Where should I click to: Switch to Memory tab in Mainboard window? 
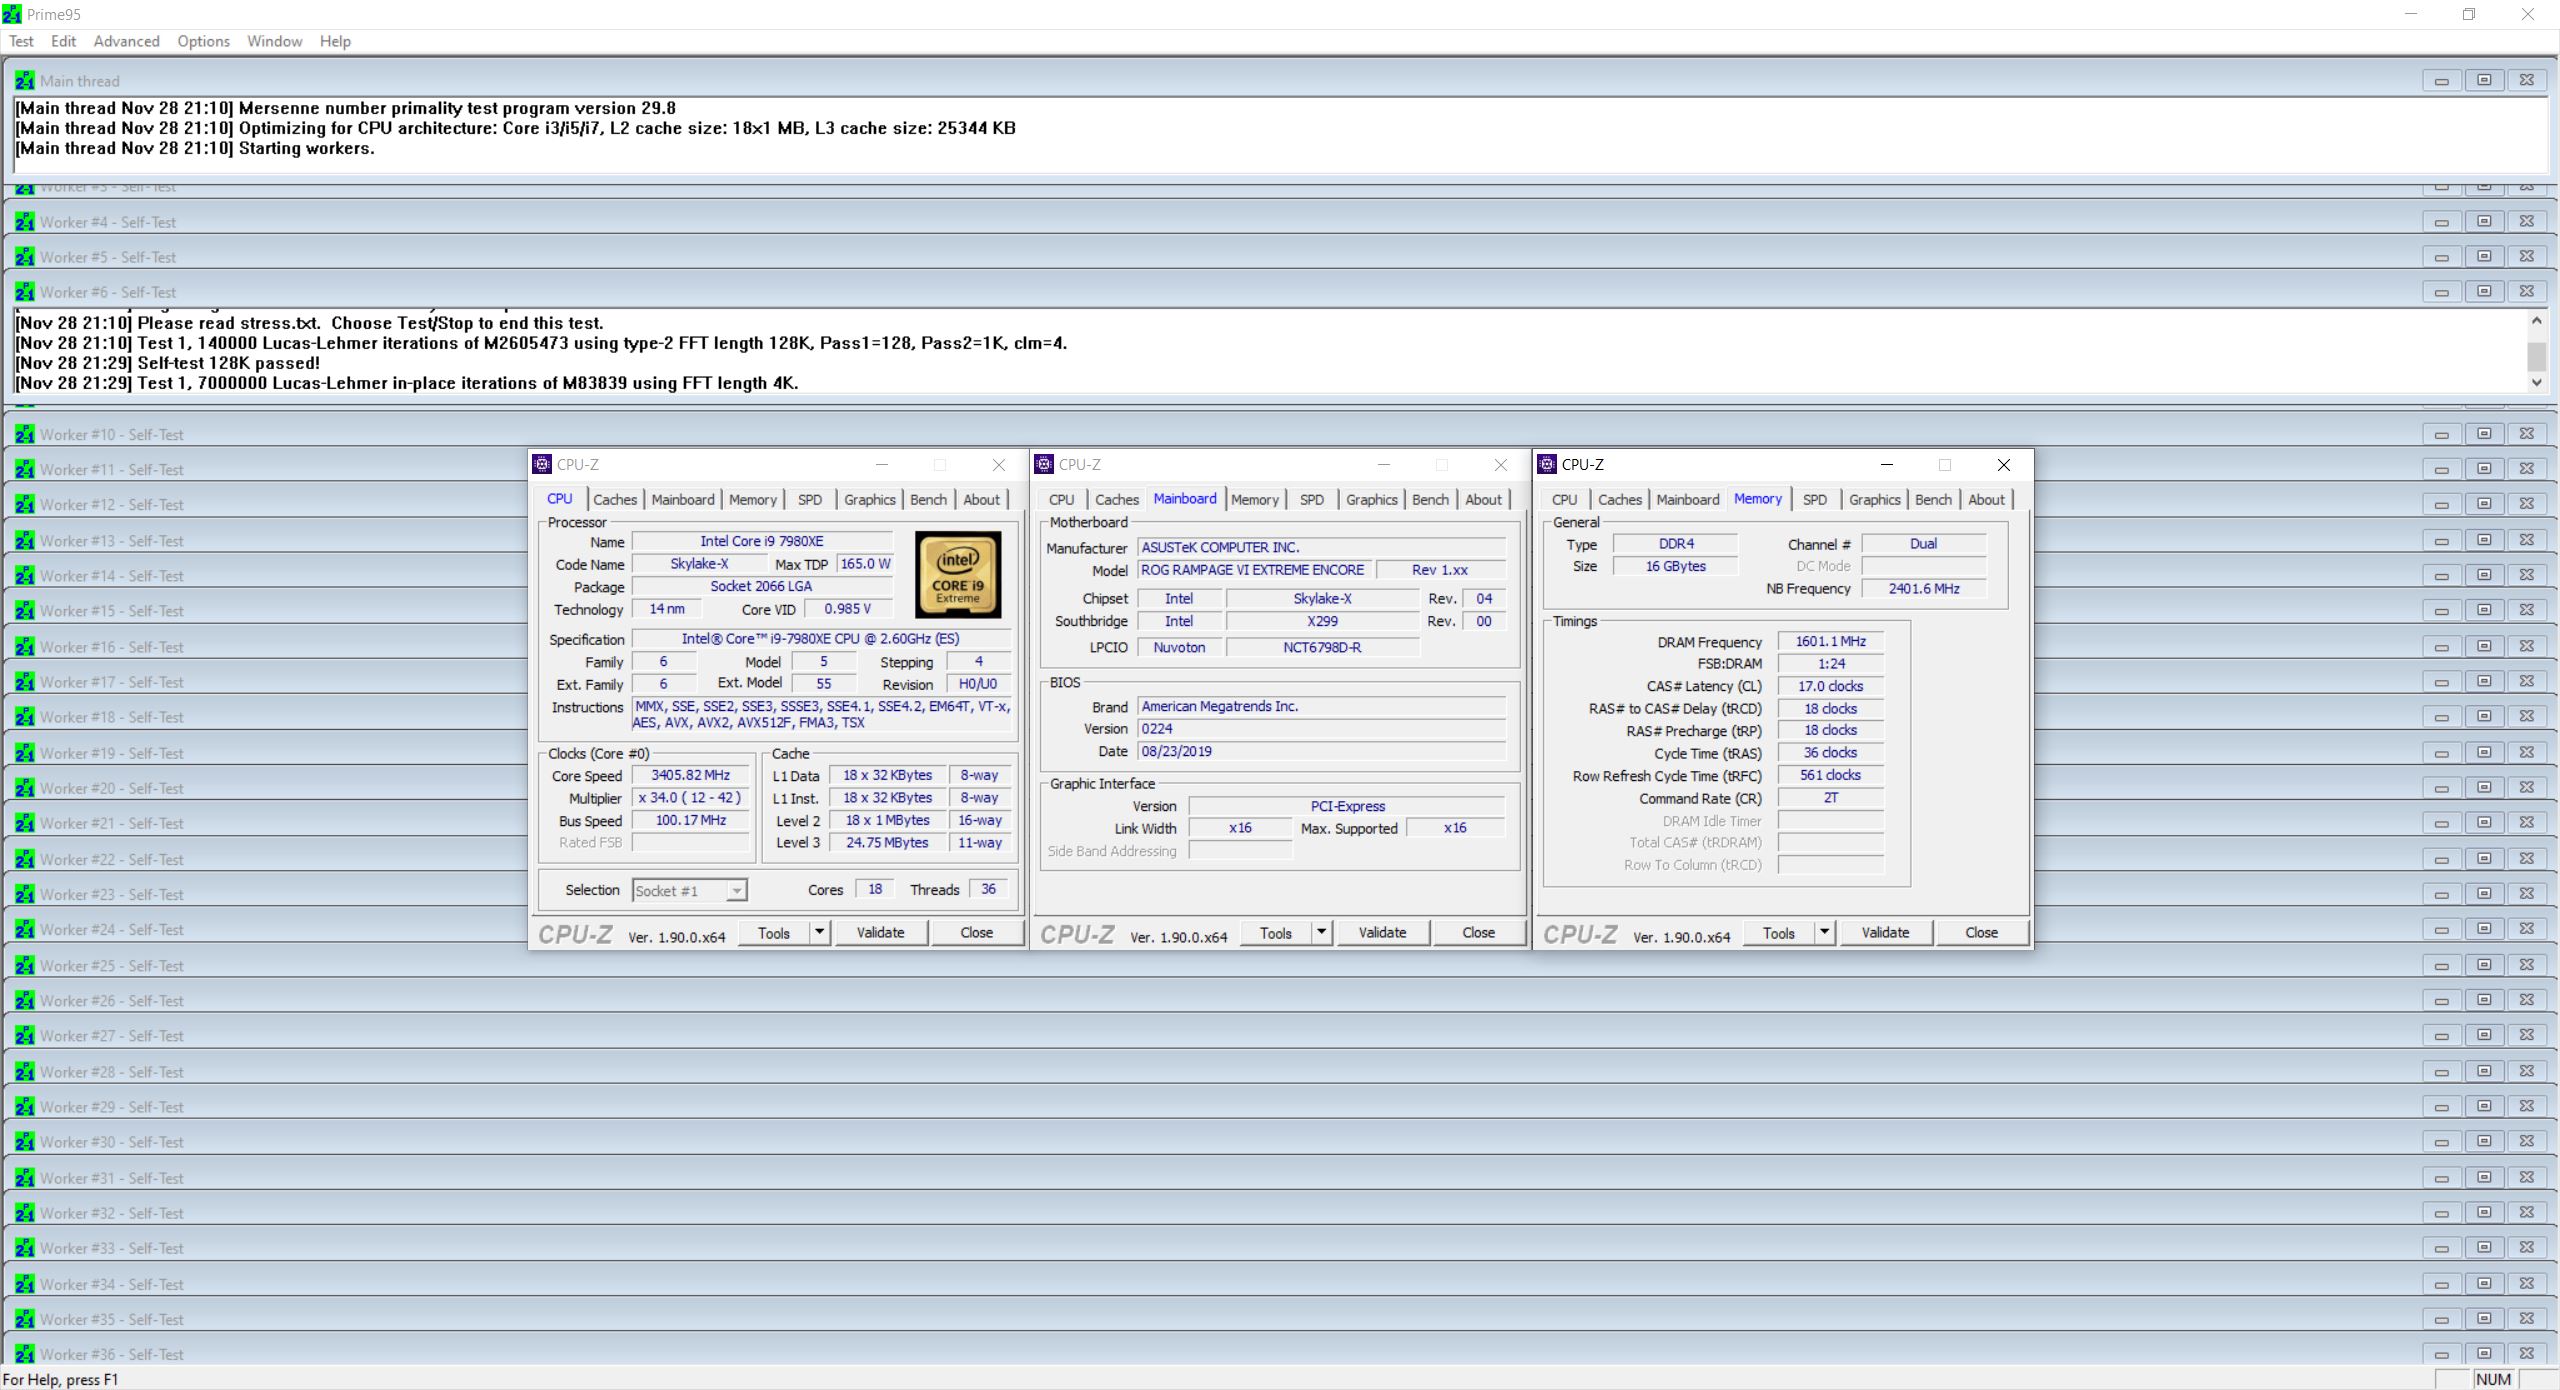click(x=1254, y=499)
